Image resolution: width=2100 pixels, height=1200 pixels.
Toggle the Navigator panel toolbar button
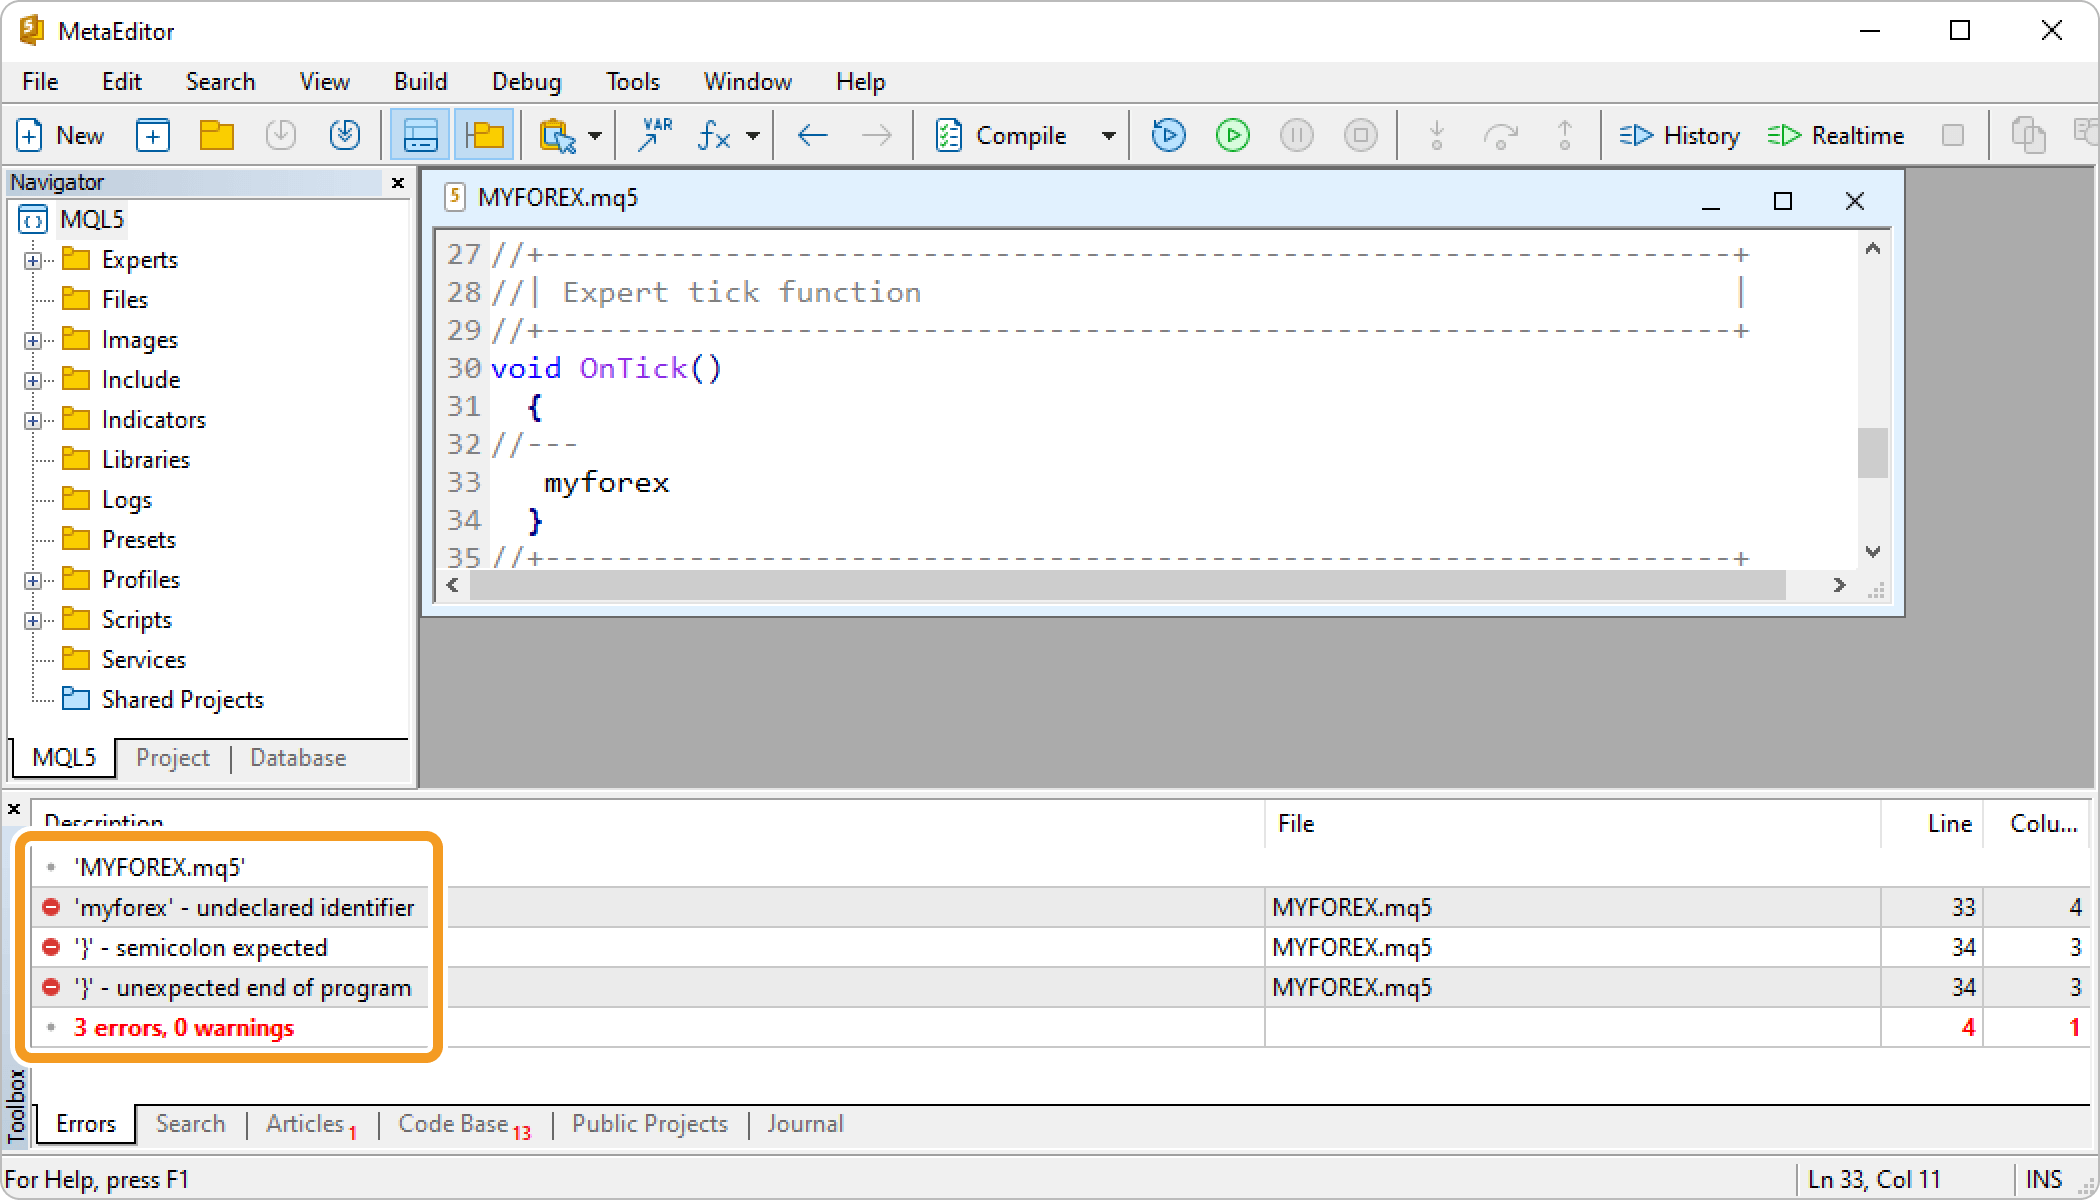(x=484, y=135)
